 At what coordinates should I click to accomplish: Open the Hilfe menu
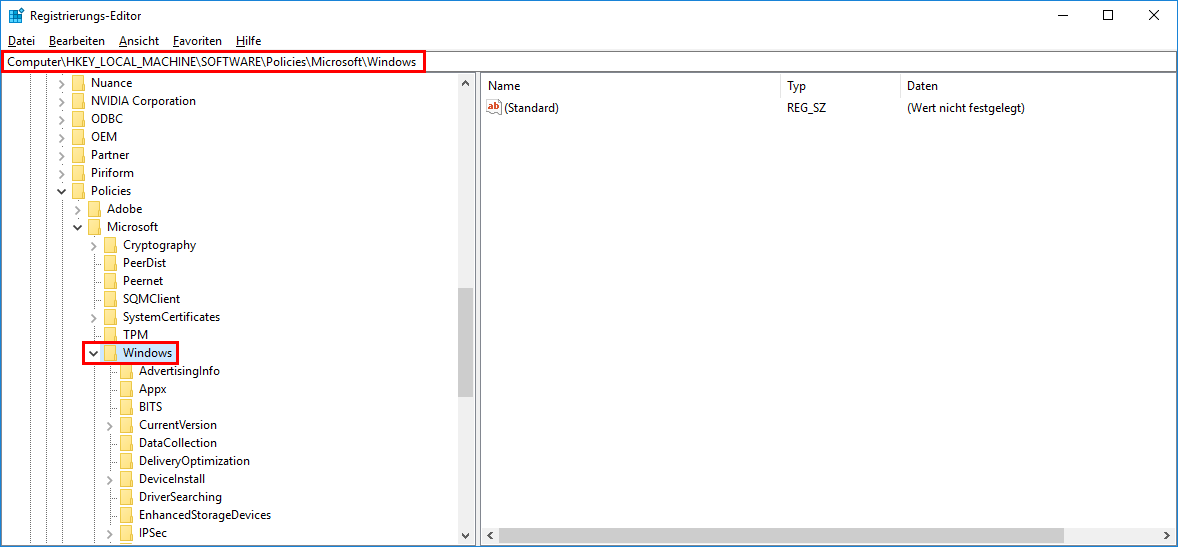(x=248, y=41)
